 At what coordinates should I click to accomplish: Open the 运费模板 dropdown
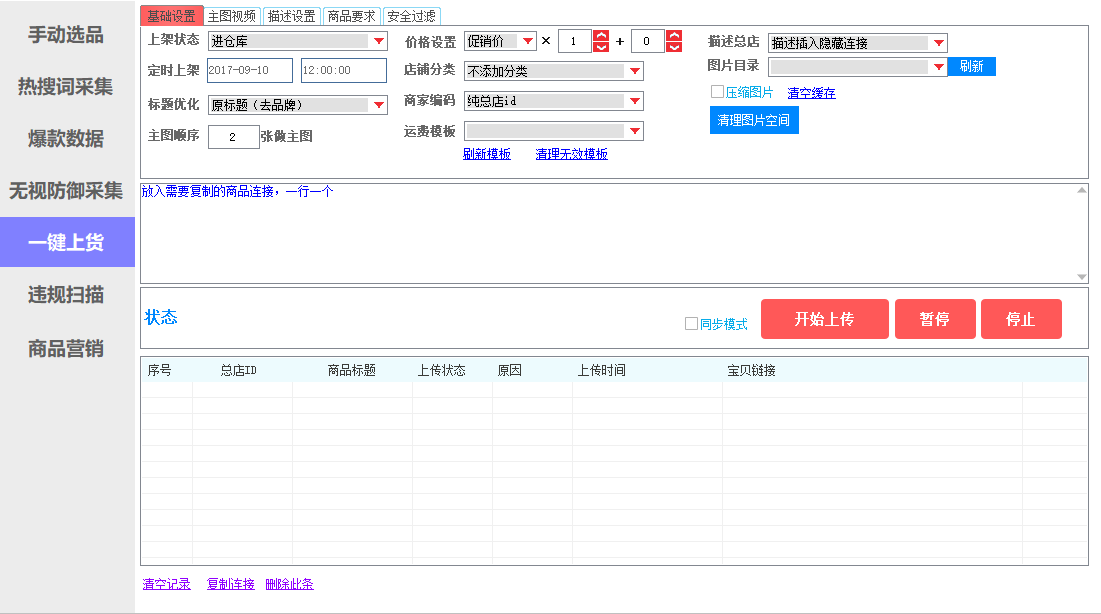634,132
